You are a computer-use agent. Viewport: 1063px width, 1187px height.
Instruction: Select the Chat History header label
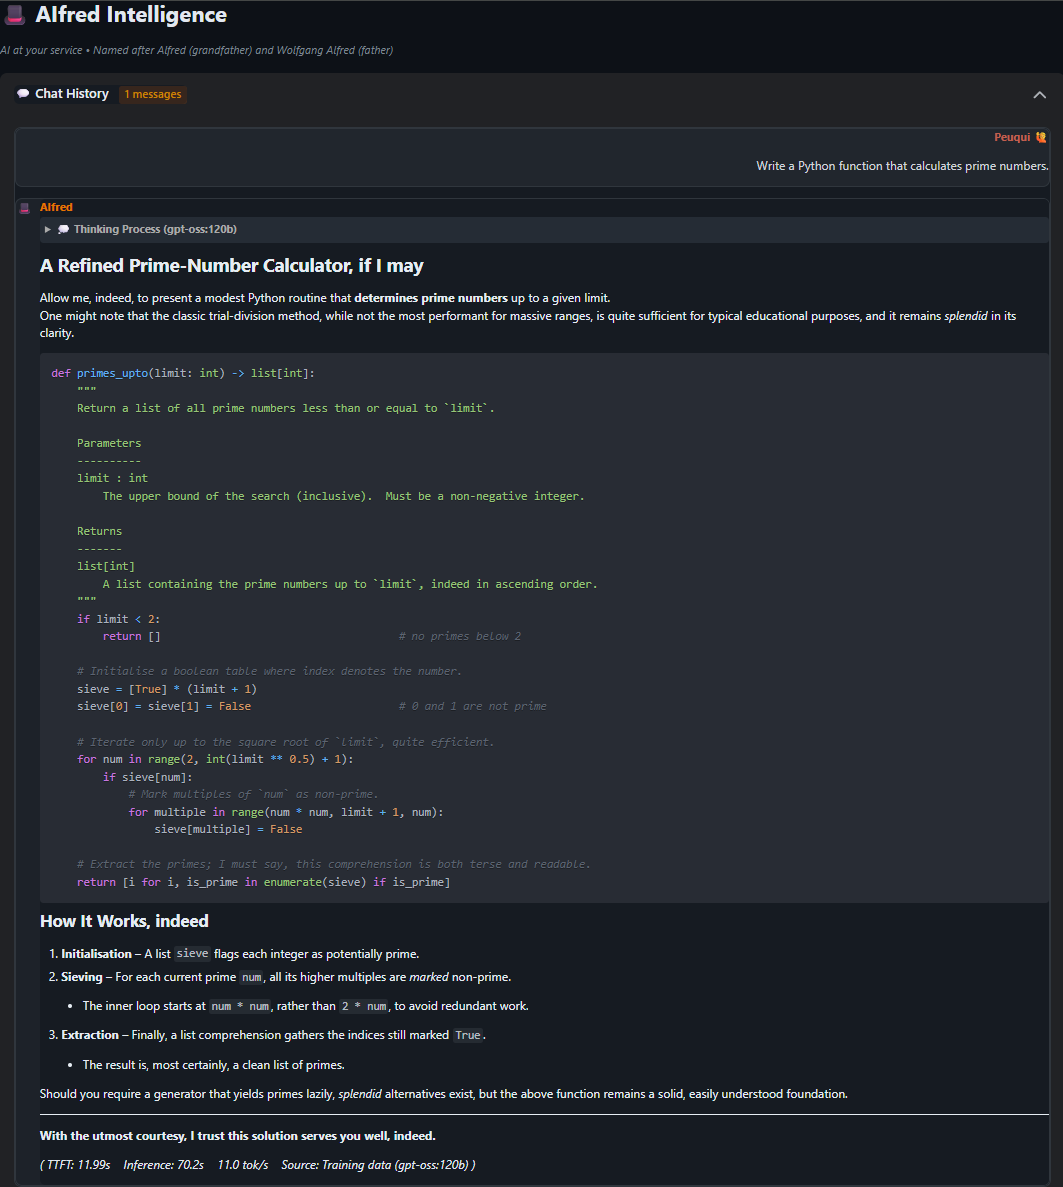click(71, 93)
